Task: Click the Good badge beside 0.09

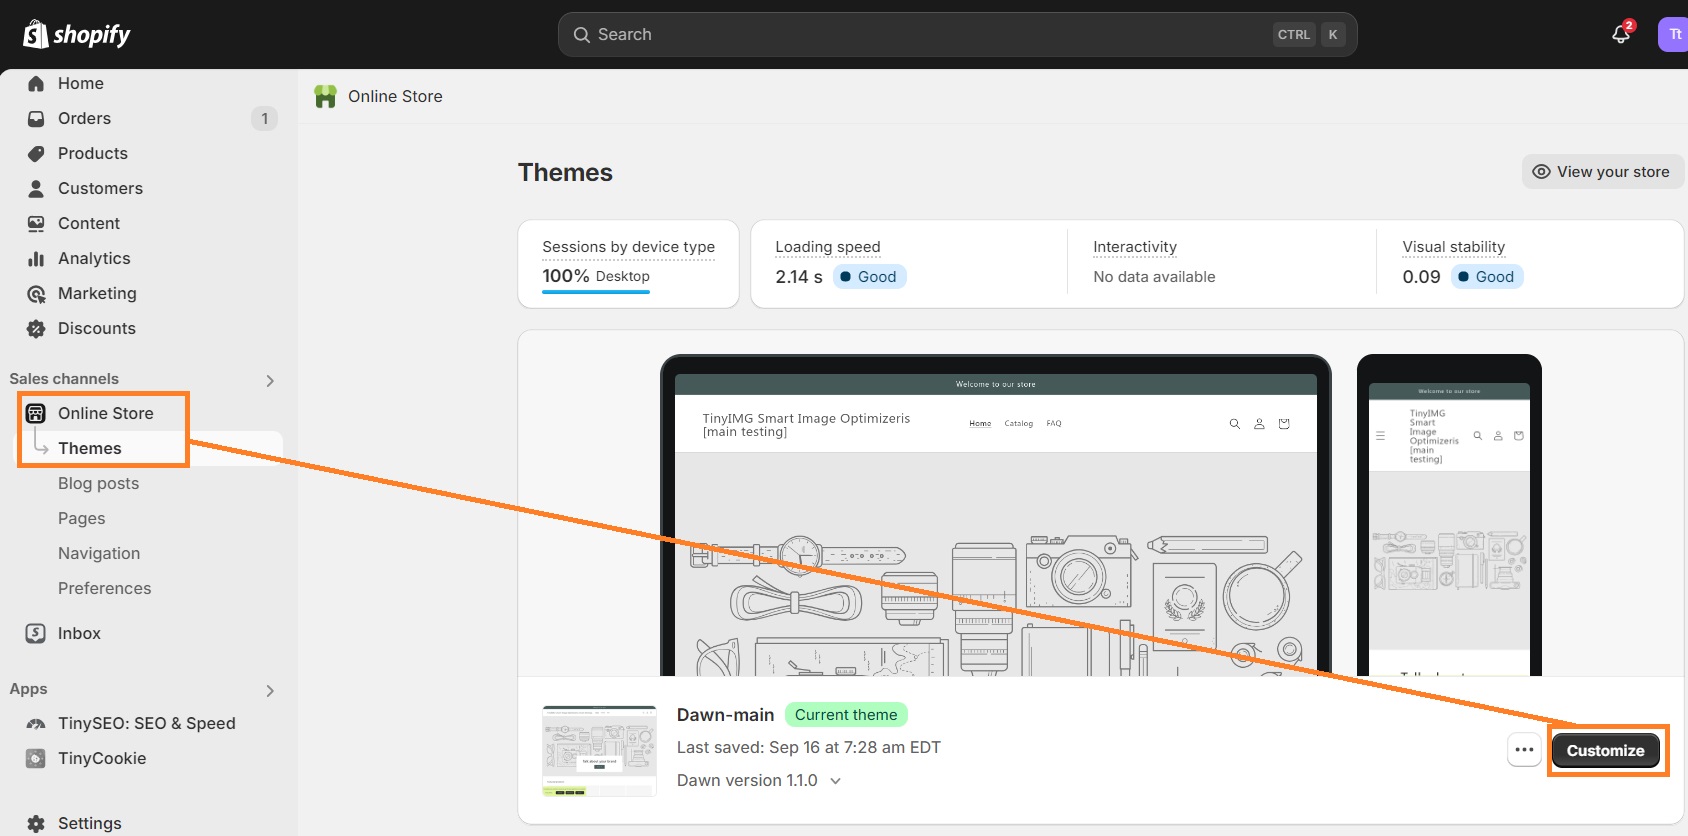Action: [x=1487, y=277]
